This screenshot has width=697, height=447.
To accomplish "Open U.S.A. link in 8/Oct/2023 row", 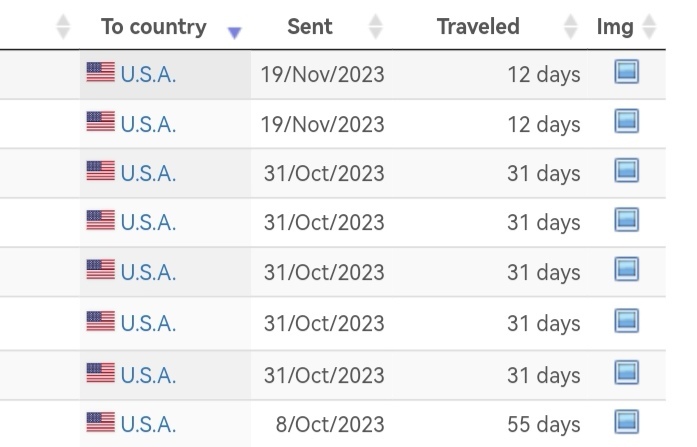I will [x=148, y=424].
